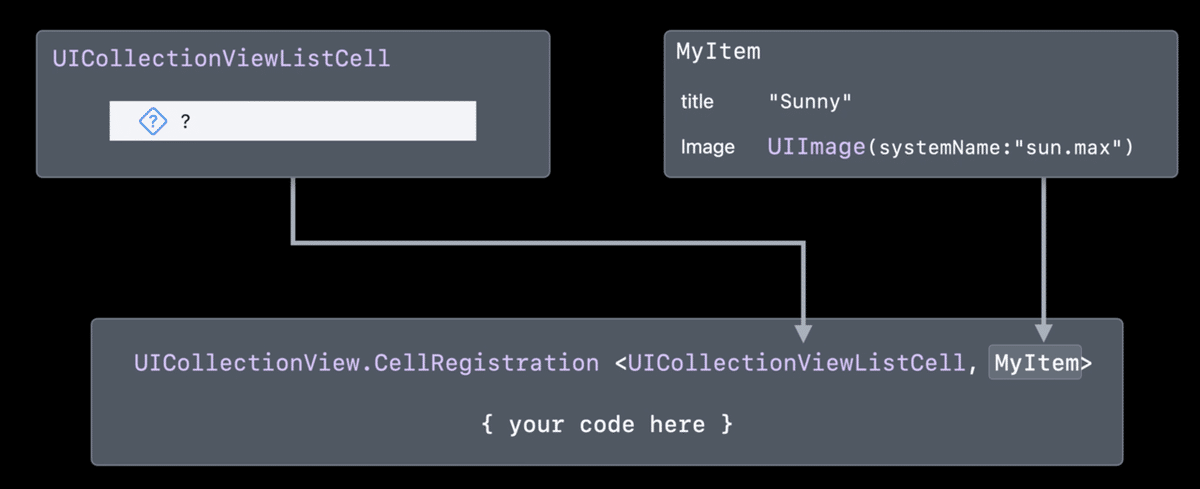
Task: Click the arrowhead pointing at highlighted MyItem
Action: pos(1043,333)
